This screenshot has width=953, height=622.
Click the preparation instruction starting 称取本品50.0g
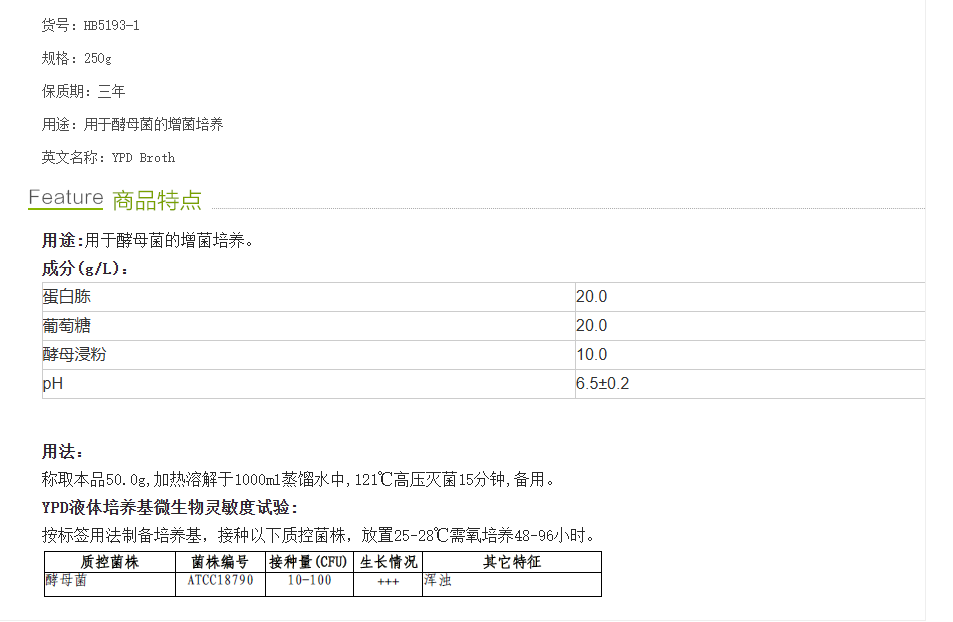tap(298, 480)
